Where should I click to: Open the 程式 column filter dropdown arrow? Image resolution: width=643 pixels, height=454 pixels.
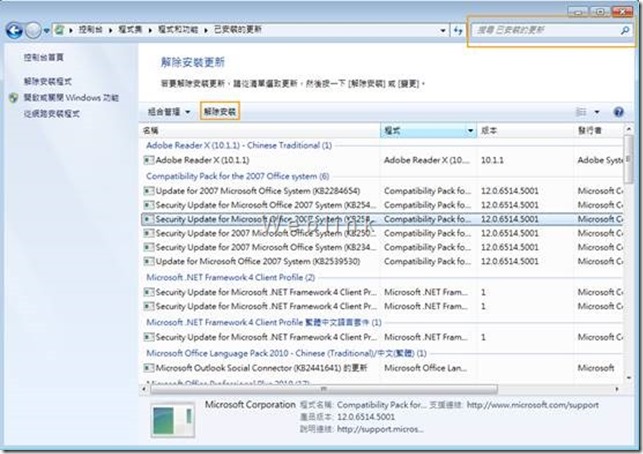coord(471,131)
